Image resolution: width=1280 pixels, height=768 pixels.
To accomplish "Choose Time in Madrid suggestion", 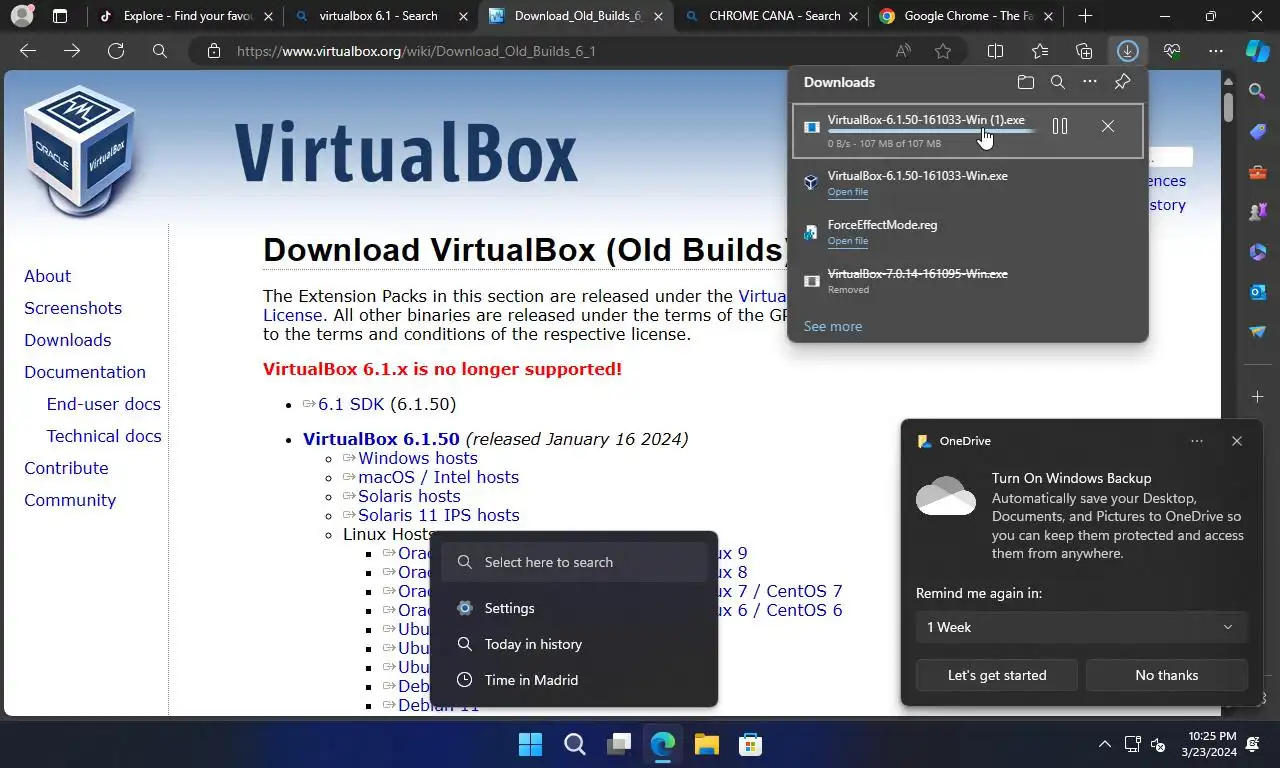I will [574, 680].
